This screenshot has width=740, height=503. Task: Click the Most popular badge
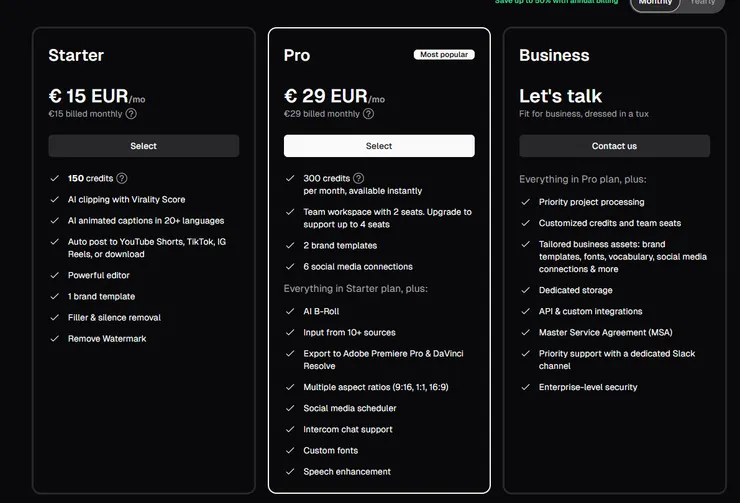444,55
